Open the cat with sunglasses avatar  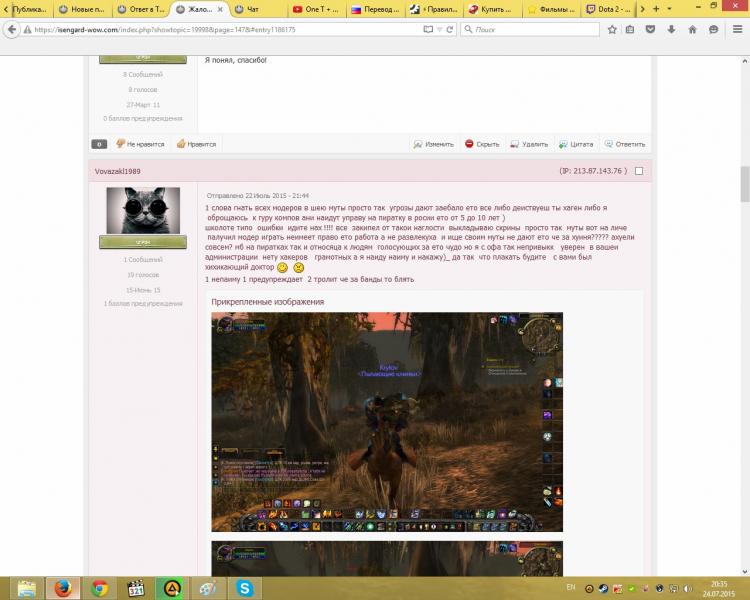point(143,211)
